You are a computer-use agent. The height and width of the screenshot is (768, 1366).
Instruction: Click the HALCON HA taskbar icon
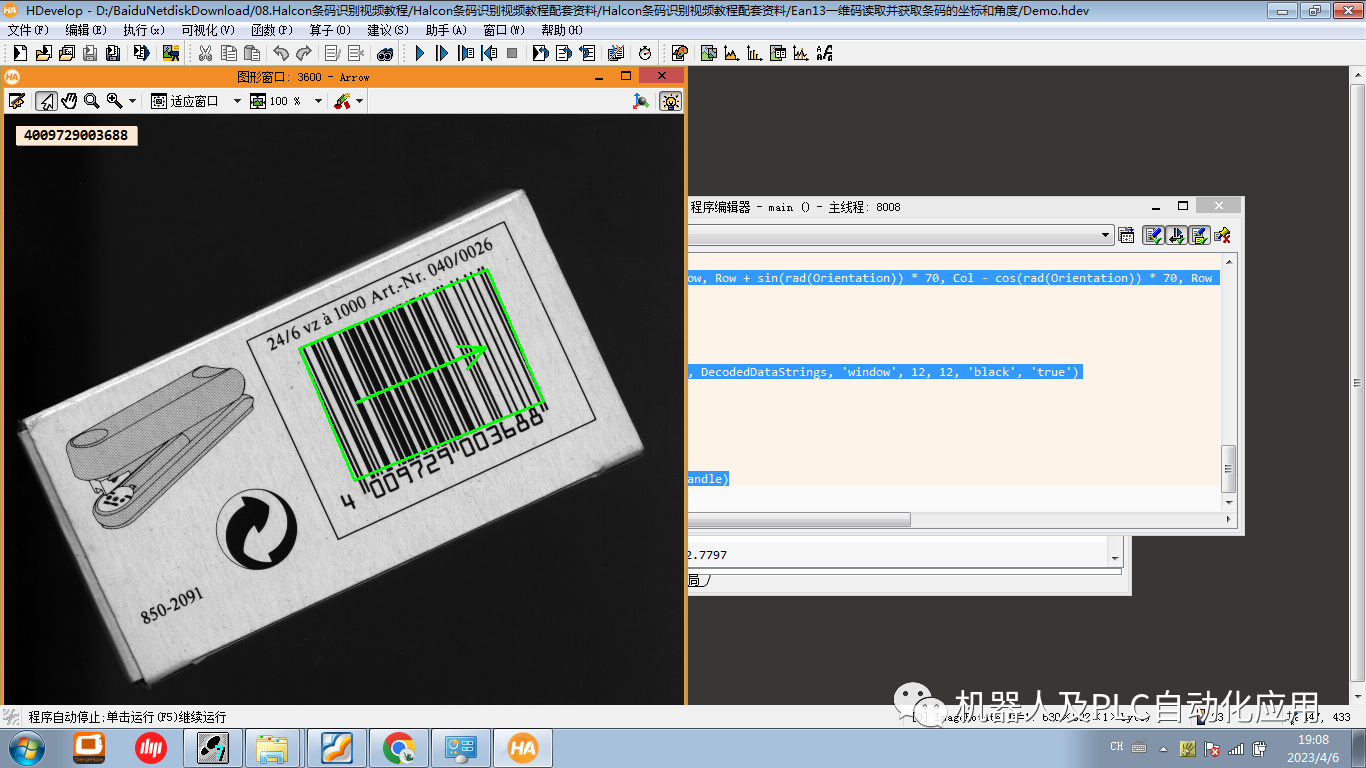pyautogui.click(x=522, y=748)
